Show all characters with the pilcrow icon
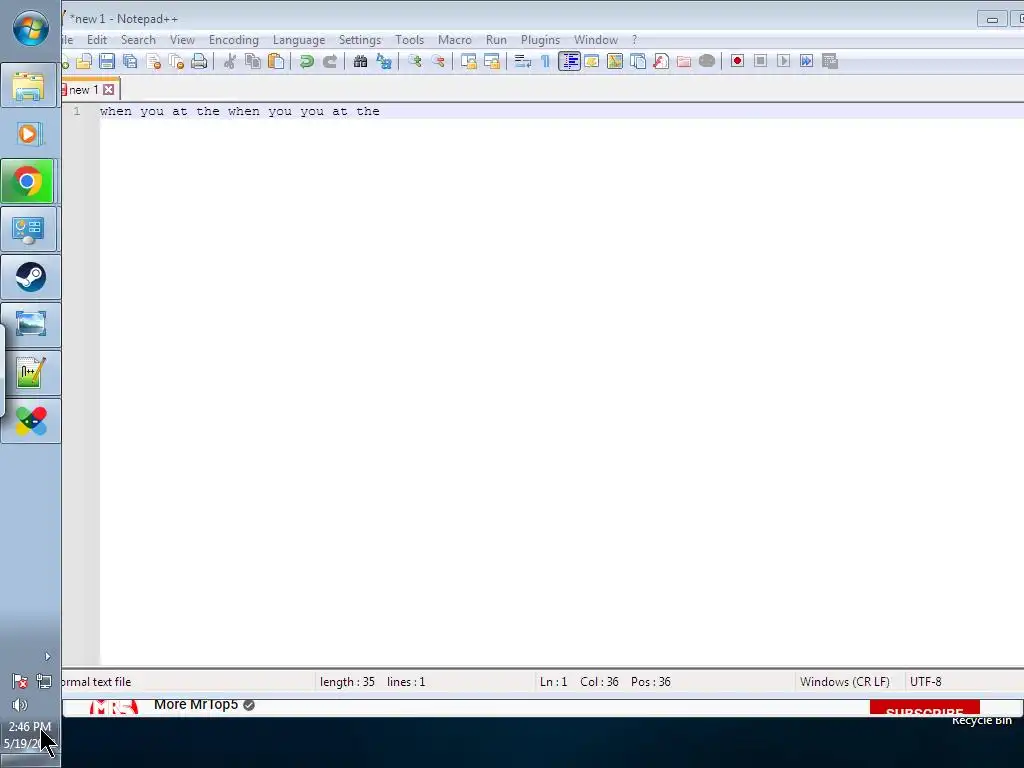This screenshot has width=1024, height=768. point(545,61)
